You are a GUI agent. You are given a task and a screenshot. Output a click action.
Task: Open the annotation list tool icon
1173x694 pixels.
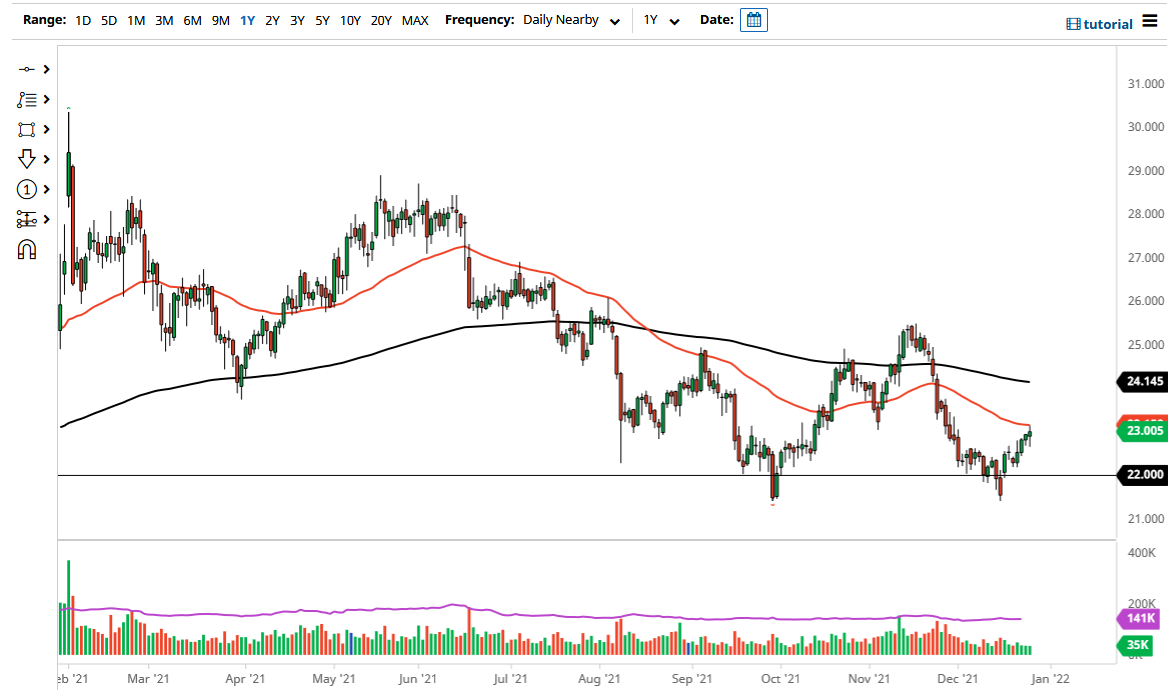click(x=26, y=99)
